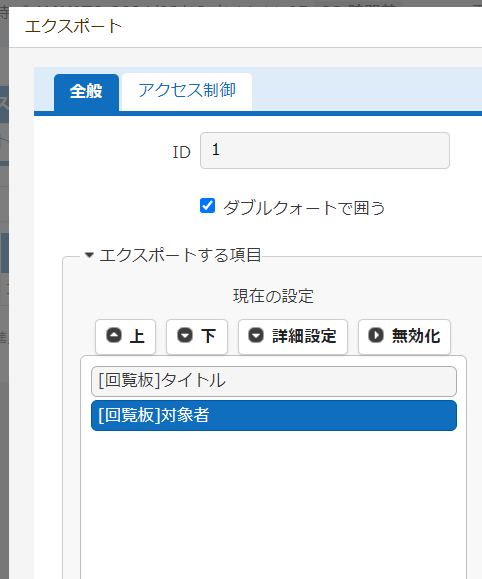Screen dimensions: 482x579
Task: Click the down arrow icon on 下
Action: click(185, 336)
